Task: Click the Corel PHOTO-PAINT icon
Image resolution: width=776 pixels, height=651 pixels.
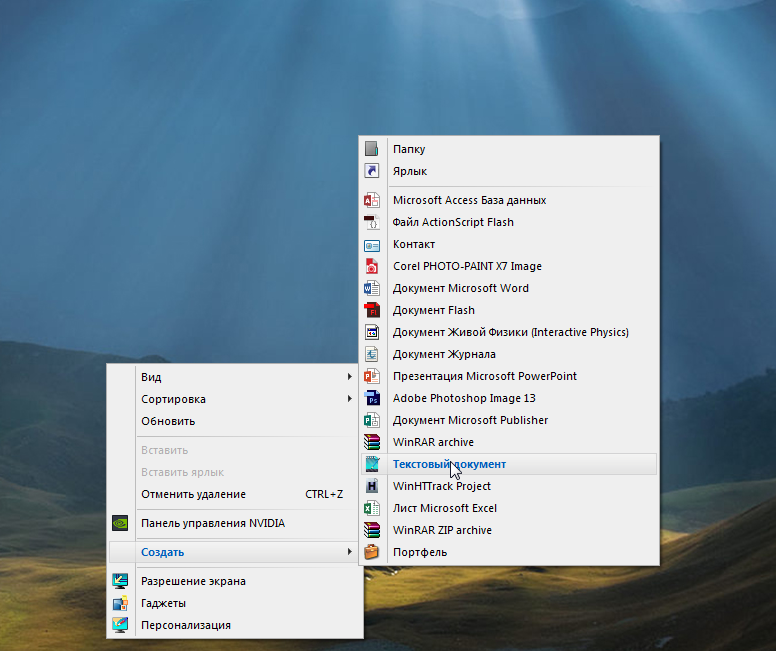Action: click(x=372, y=266)
